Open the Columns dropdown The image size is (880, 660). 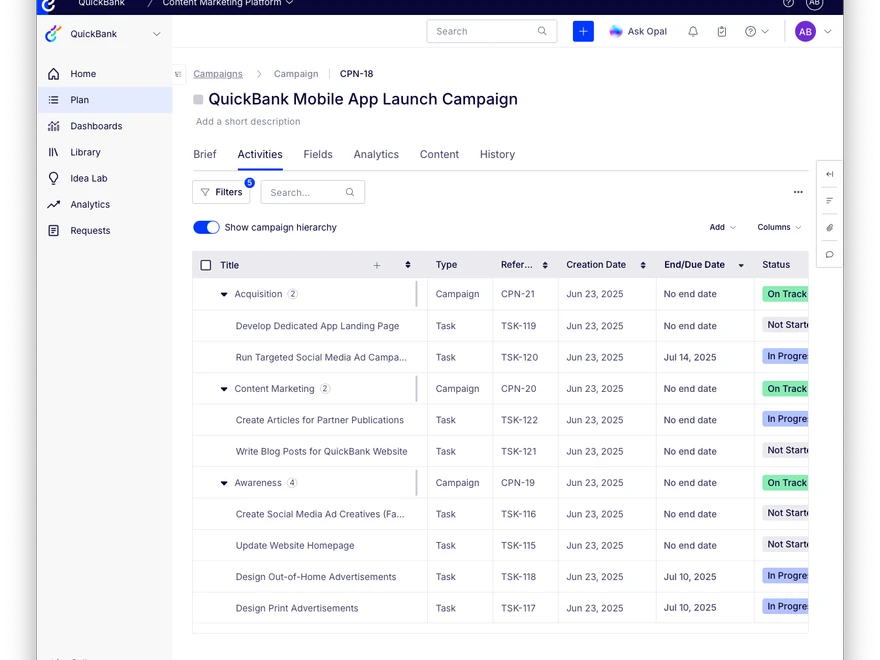(779, 227)
